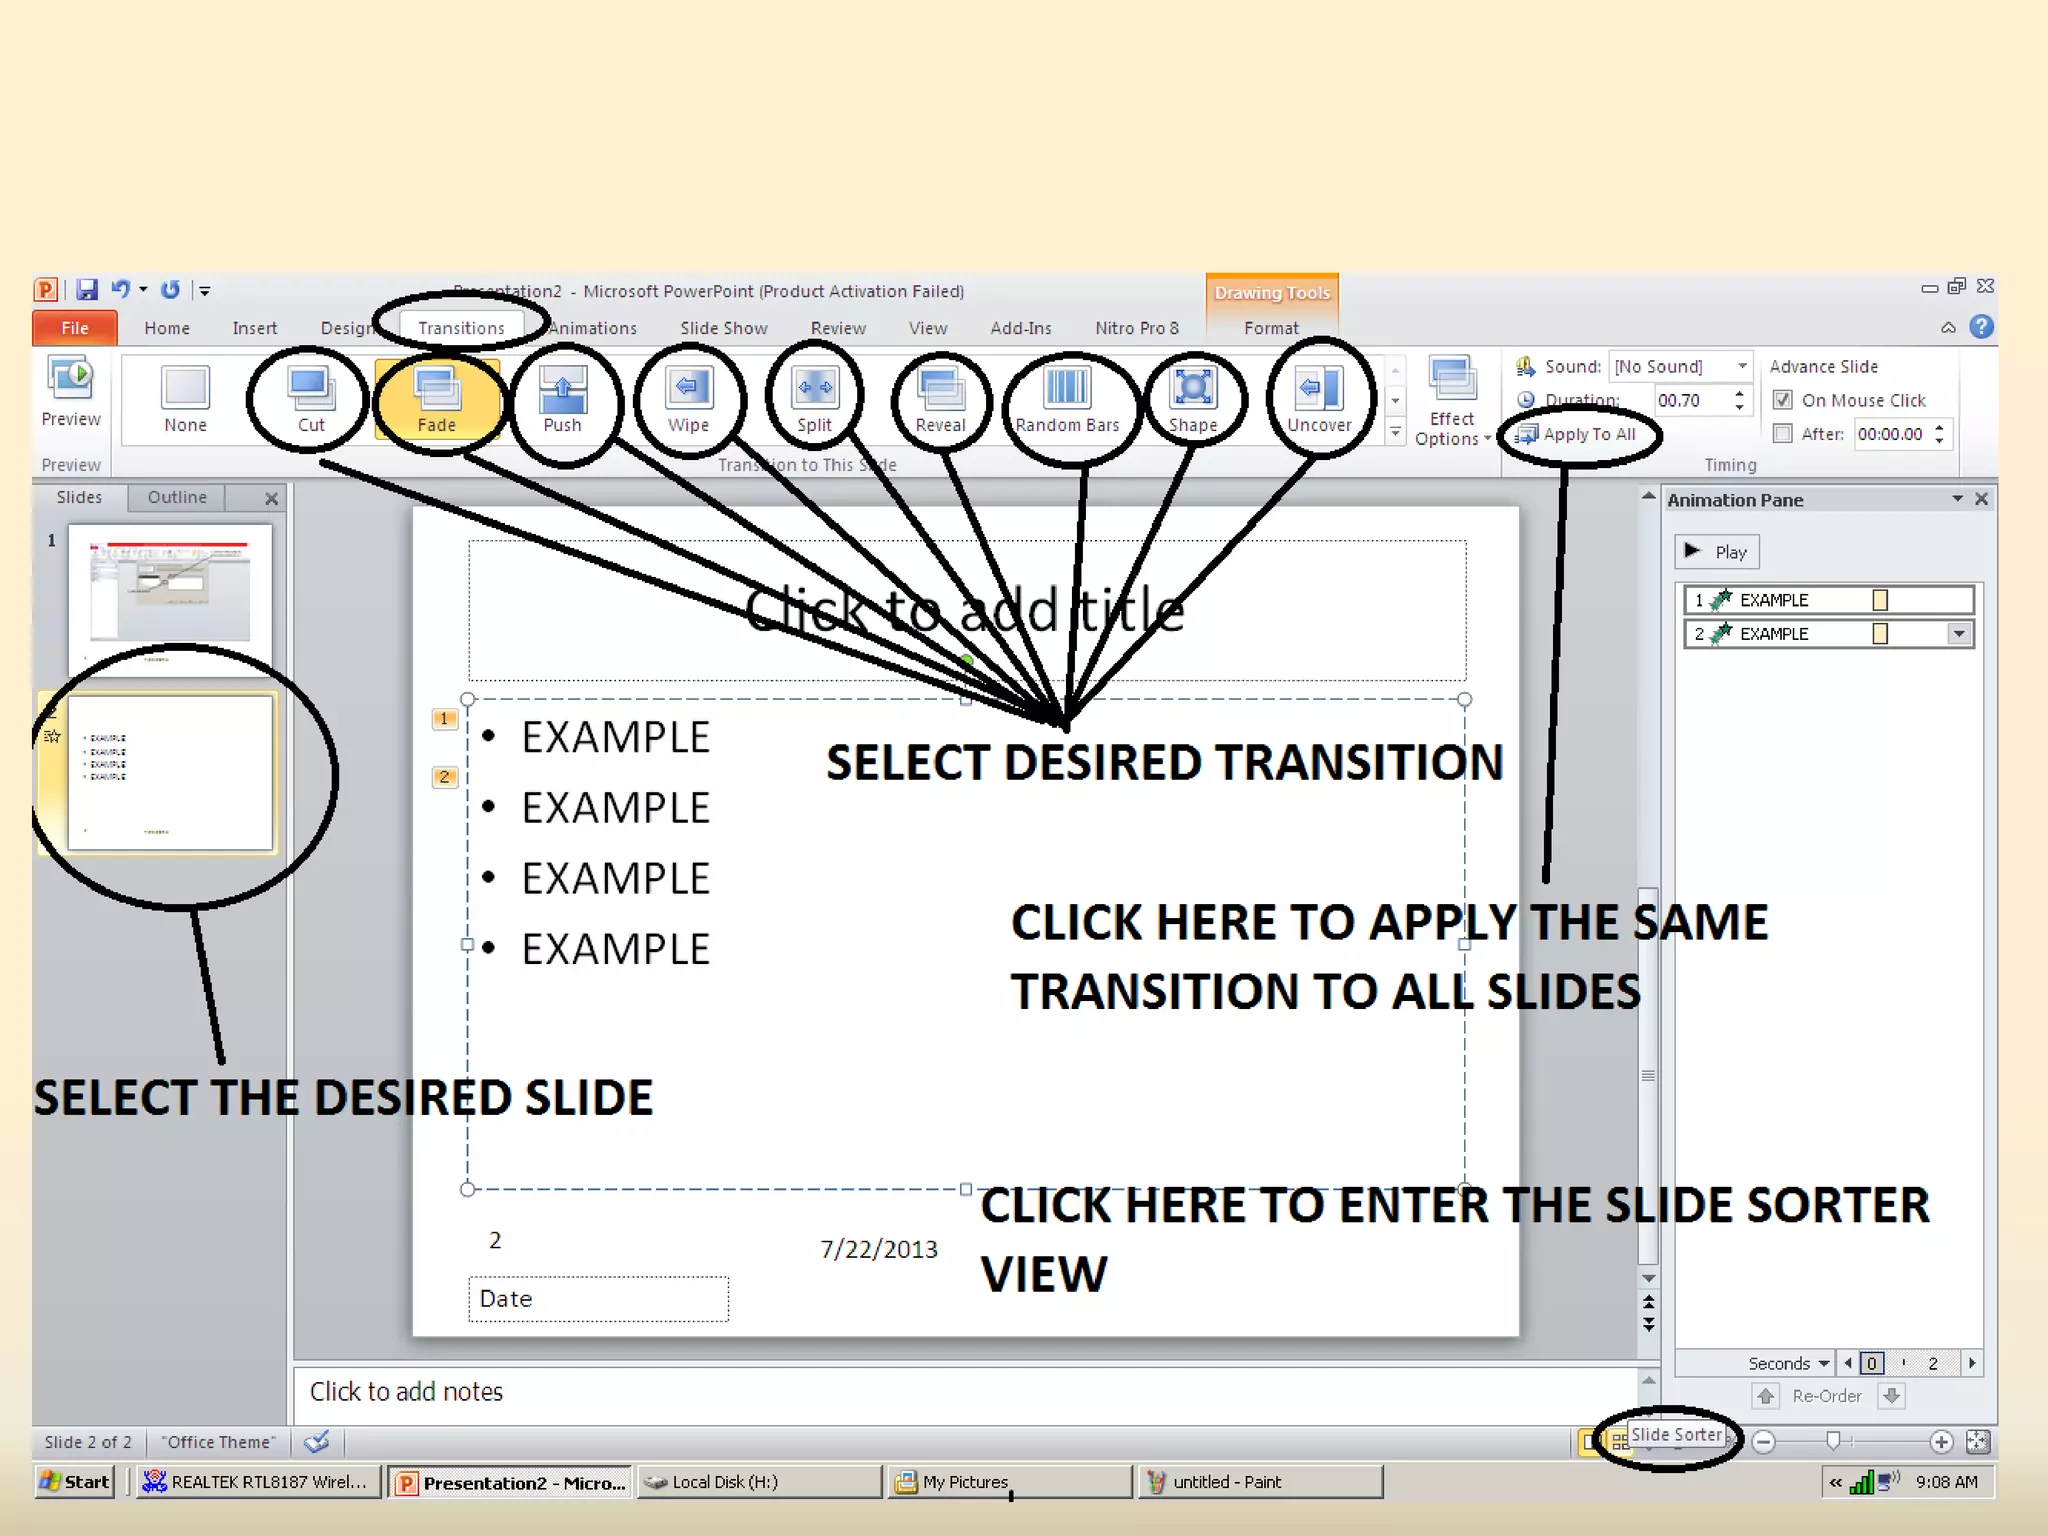The image size is (2048, 1536).
Task: Click the Save icon in quick access toolbar
Action: click(87, 290)
